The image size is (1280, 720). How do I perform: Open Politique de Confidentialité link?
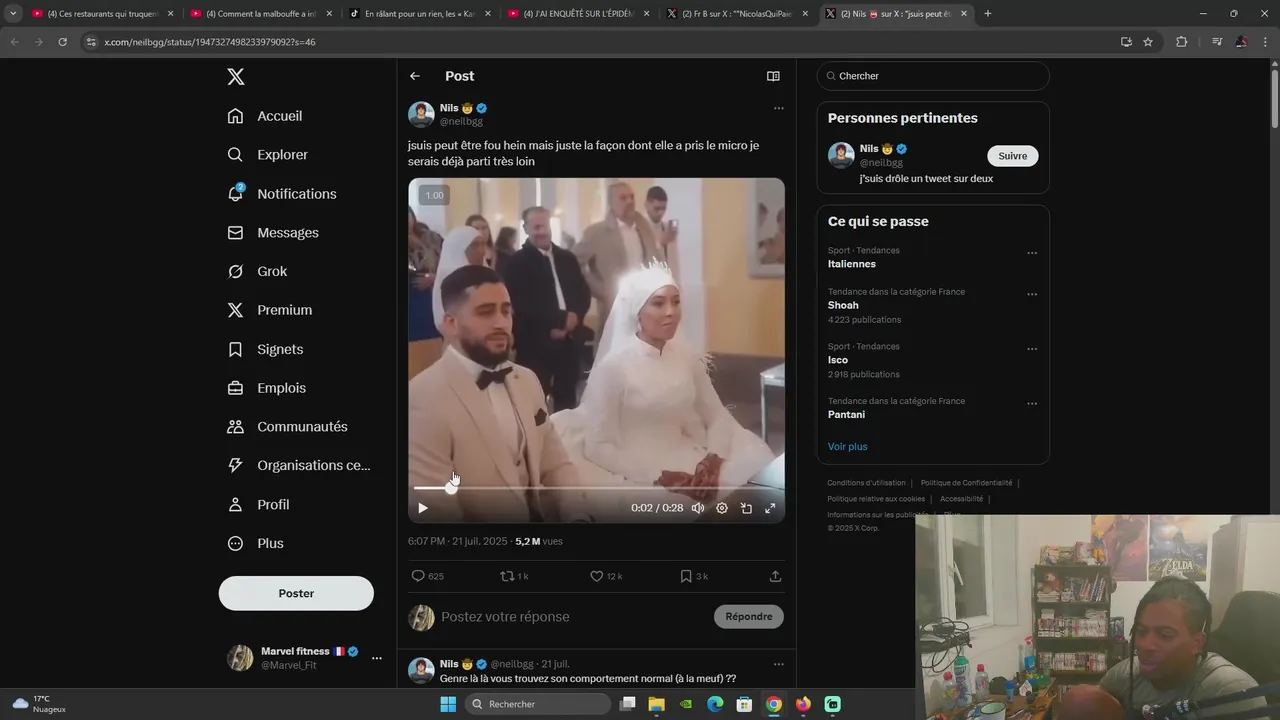coord(967,483)
